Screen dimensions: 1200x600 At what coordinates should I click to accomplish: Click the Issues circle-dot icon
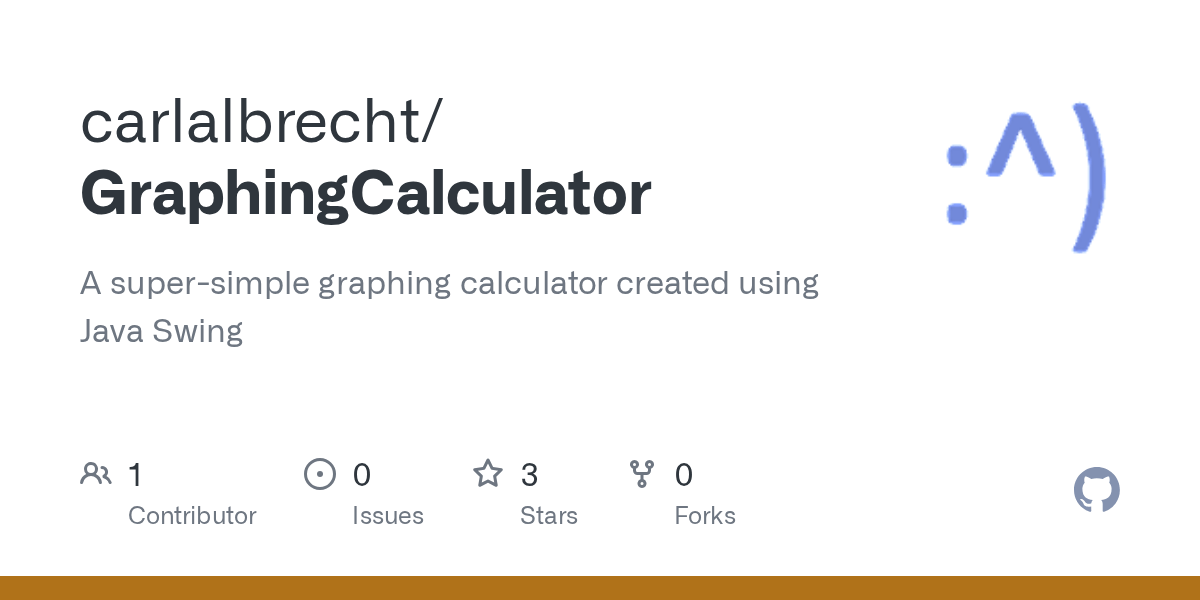click(319, 474)
